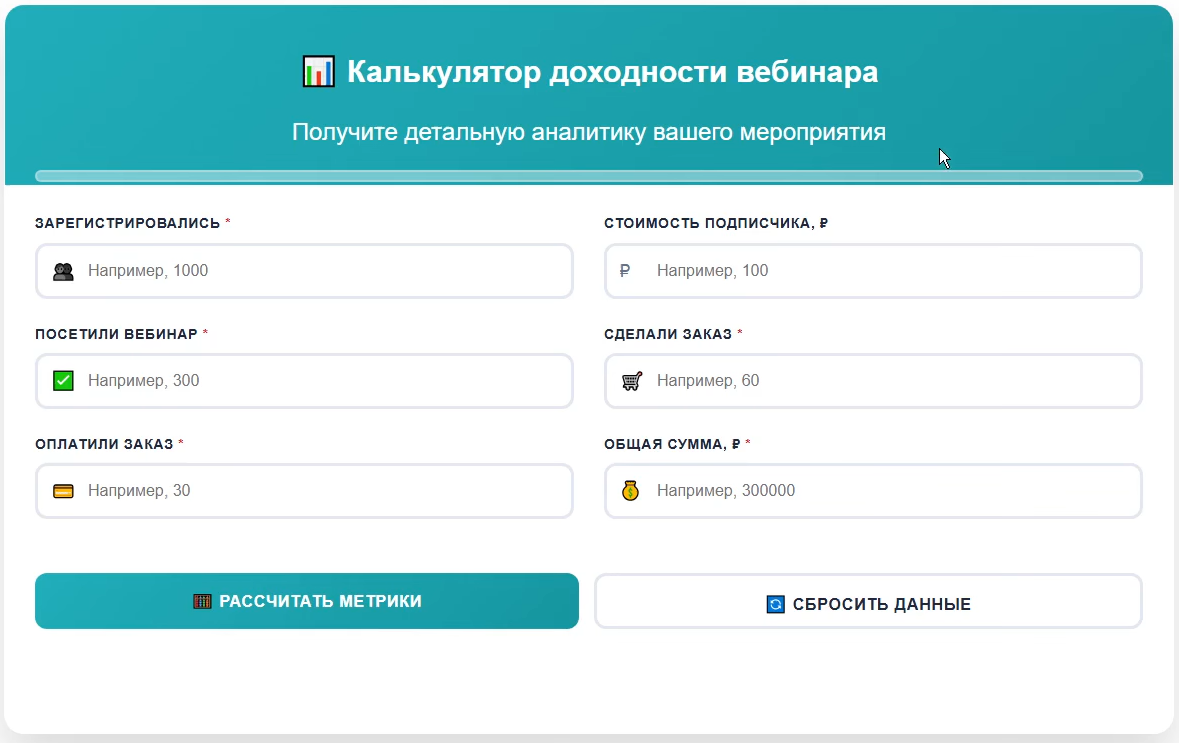The height and width of the screenshot is (743, 1179).
Task: Click the ЗАРЕГИСТРИРОВАЛИСЬ label
Action: coord(127,223)
